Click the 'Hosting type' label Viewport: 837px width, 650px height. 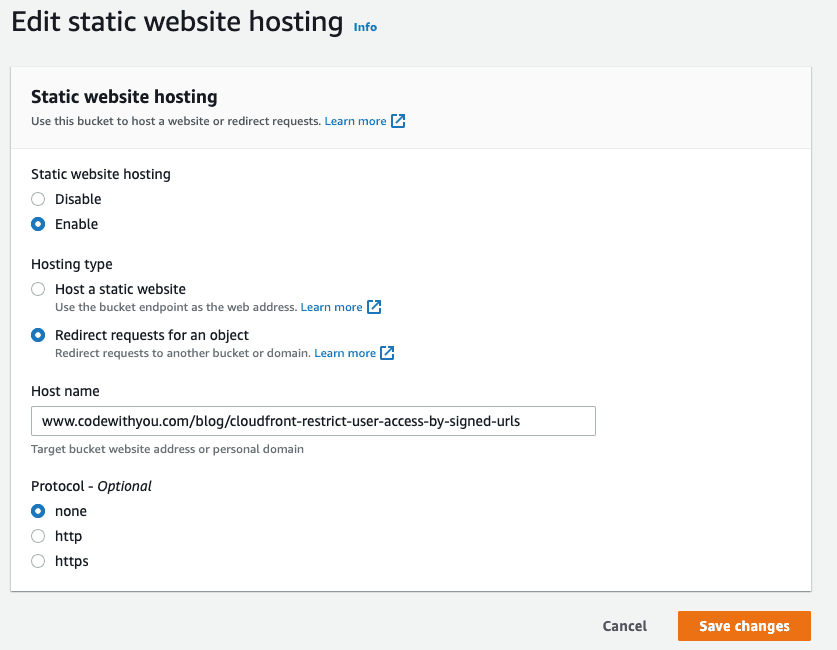pyautogui.click(x=72, y=264)
